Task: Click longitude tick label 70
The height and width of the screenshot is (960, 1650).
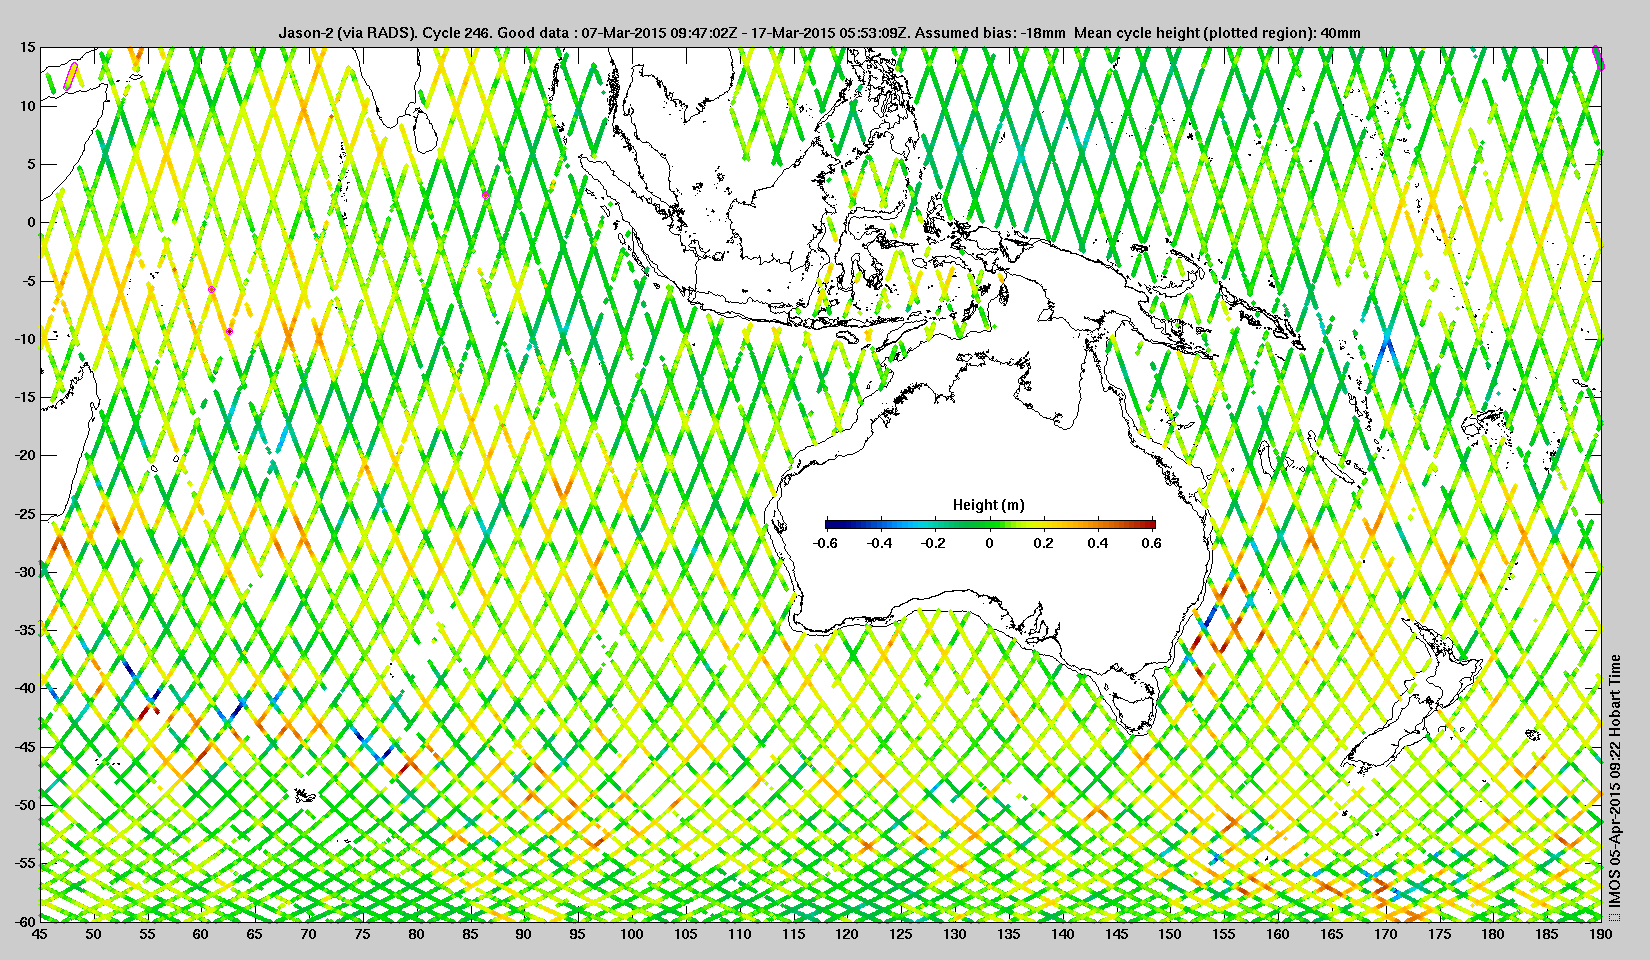Action: [x=308, y=934]
